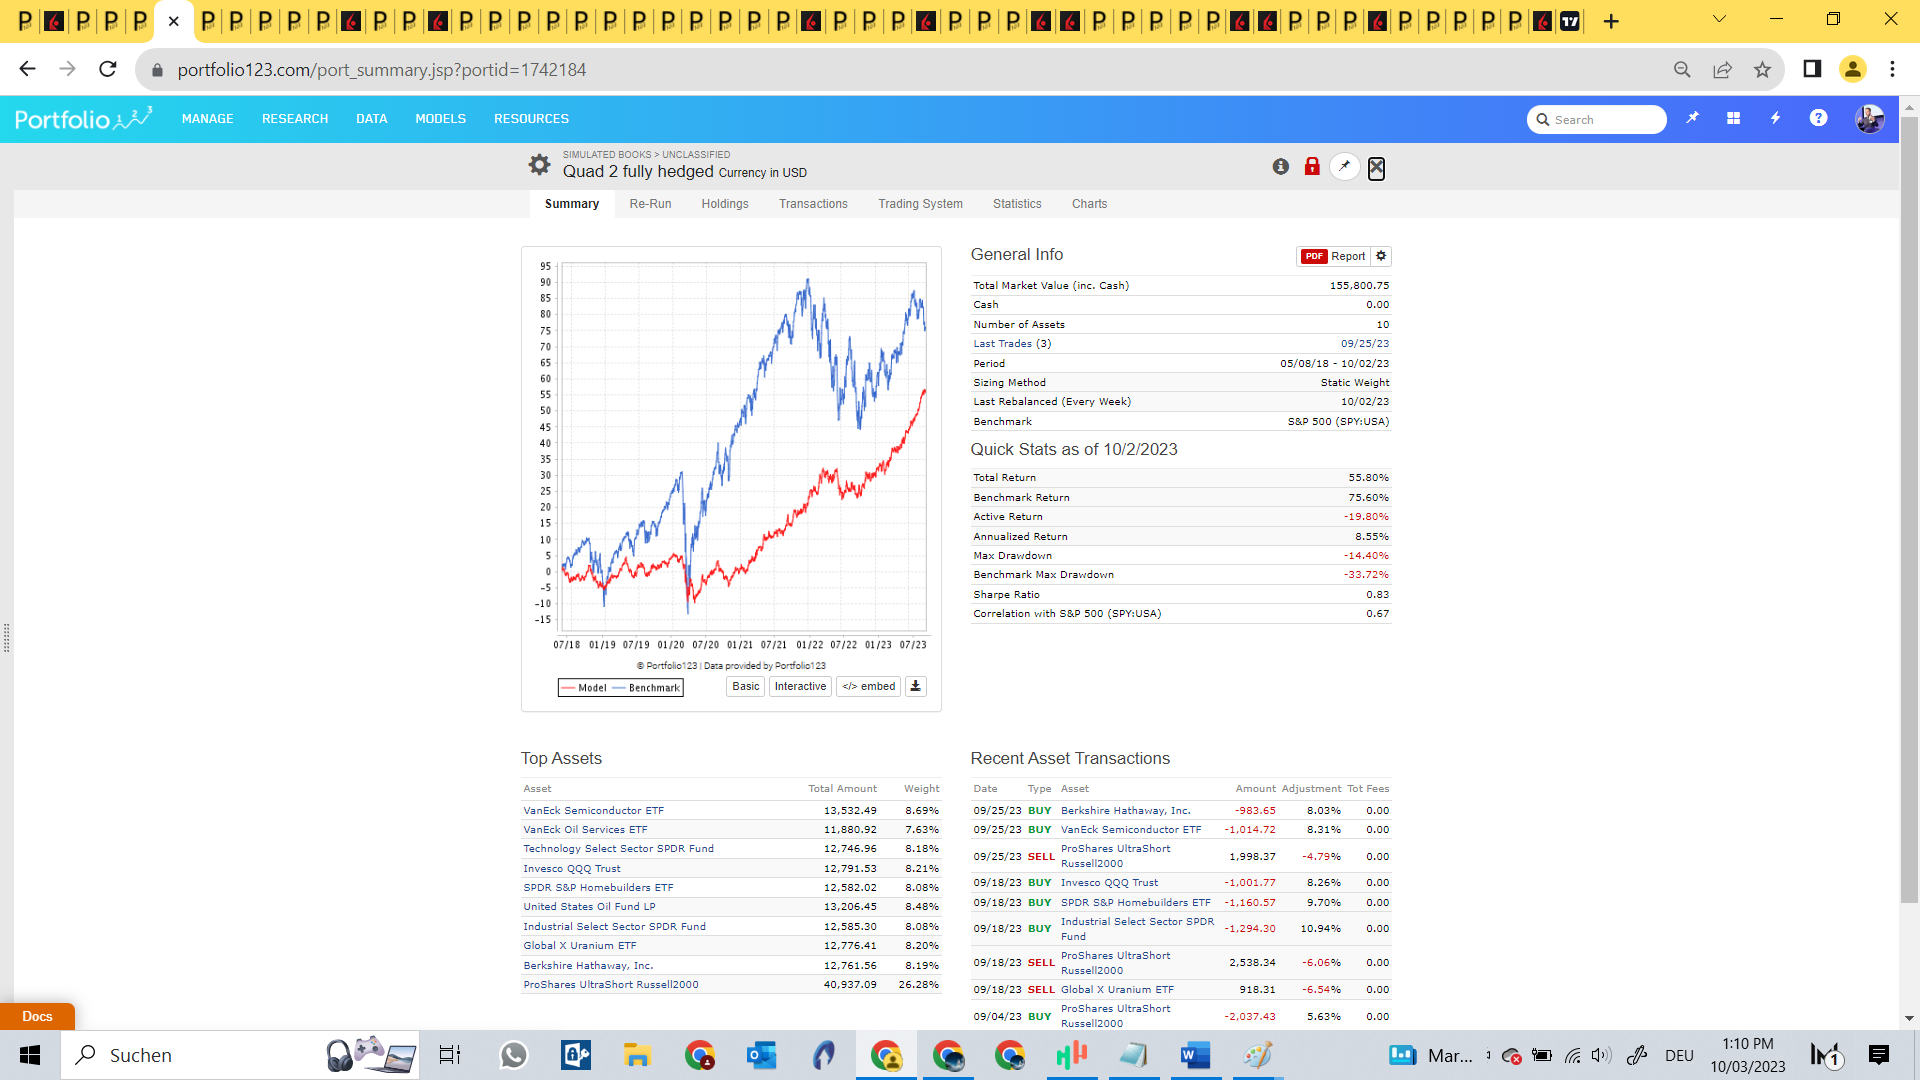
Task: Open the grid apps icon in header
Action: tap(1733, 118)
